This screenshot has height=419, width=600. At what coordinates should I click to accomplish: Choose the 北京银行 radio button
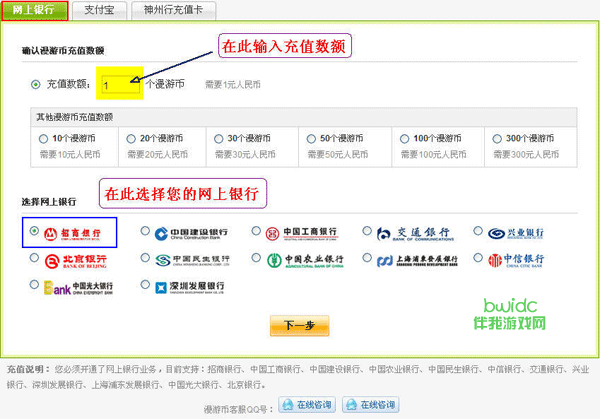pyautogui.click(x=34, y=258)
